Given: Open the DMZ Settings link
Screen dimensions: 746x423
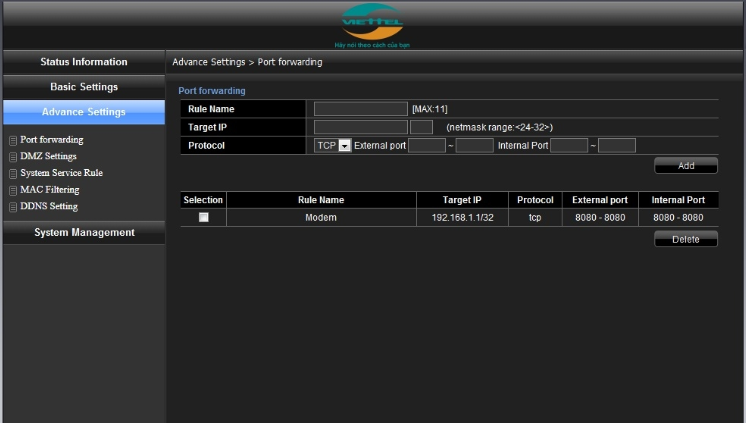Looking at the screenshot, I should pyautogui.click(x=48, y=157).
